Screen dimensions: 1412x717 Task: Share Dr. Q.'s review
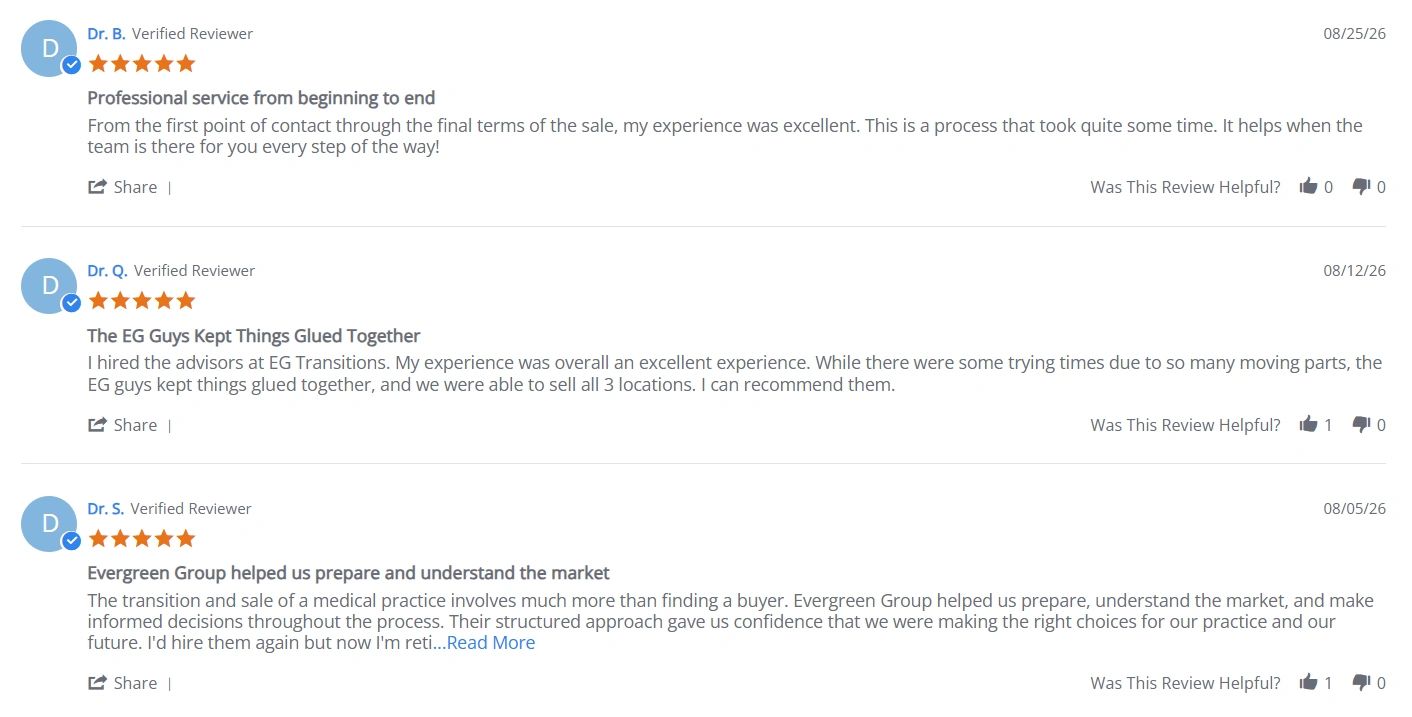(123, 425)
